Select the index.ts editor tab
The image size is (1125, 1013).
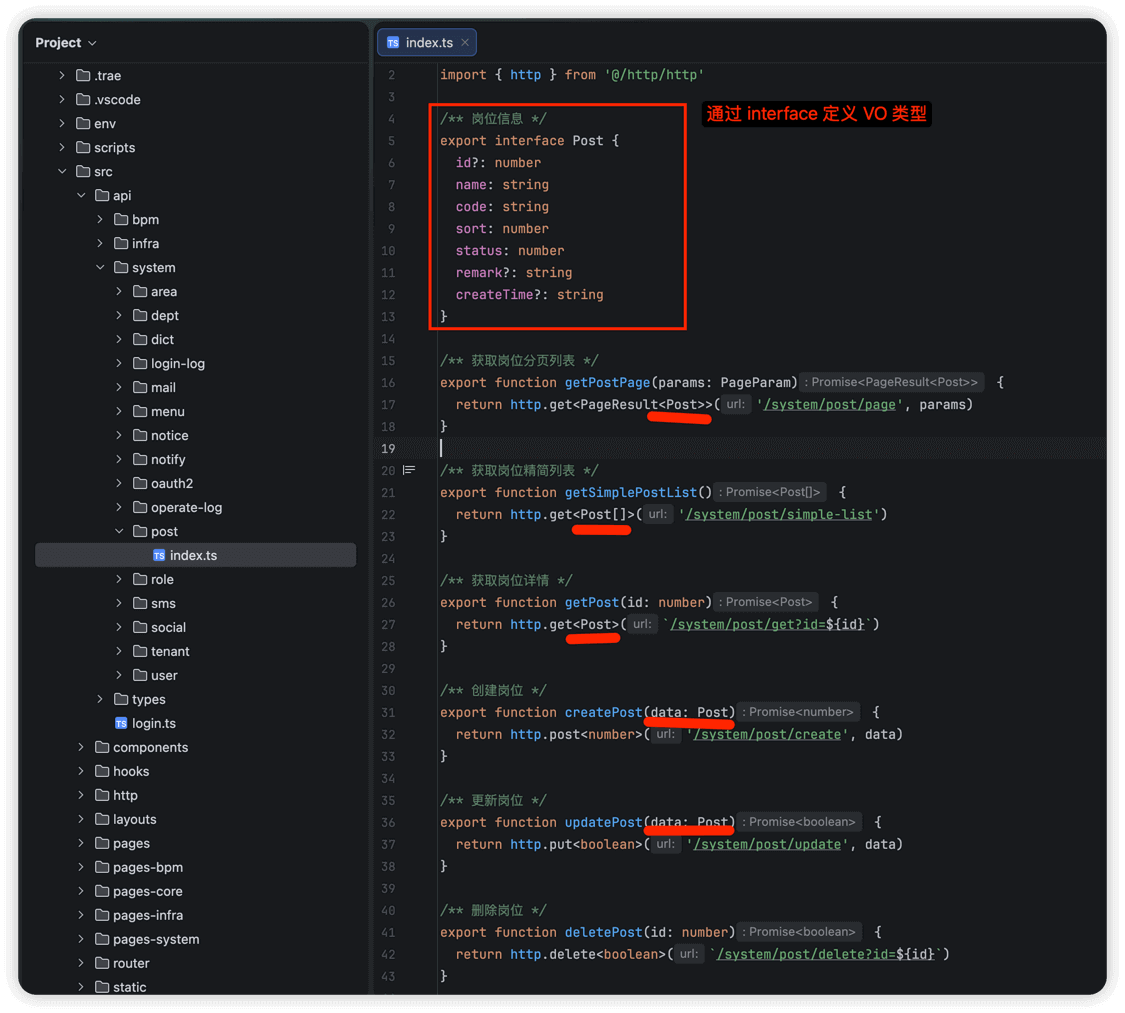(429, 43)
